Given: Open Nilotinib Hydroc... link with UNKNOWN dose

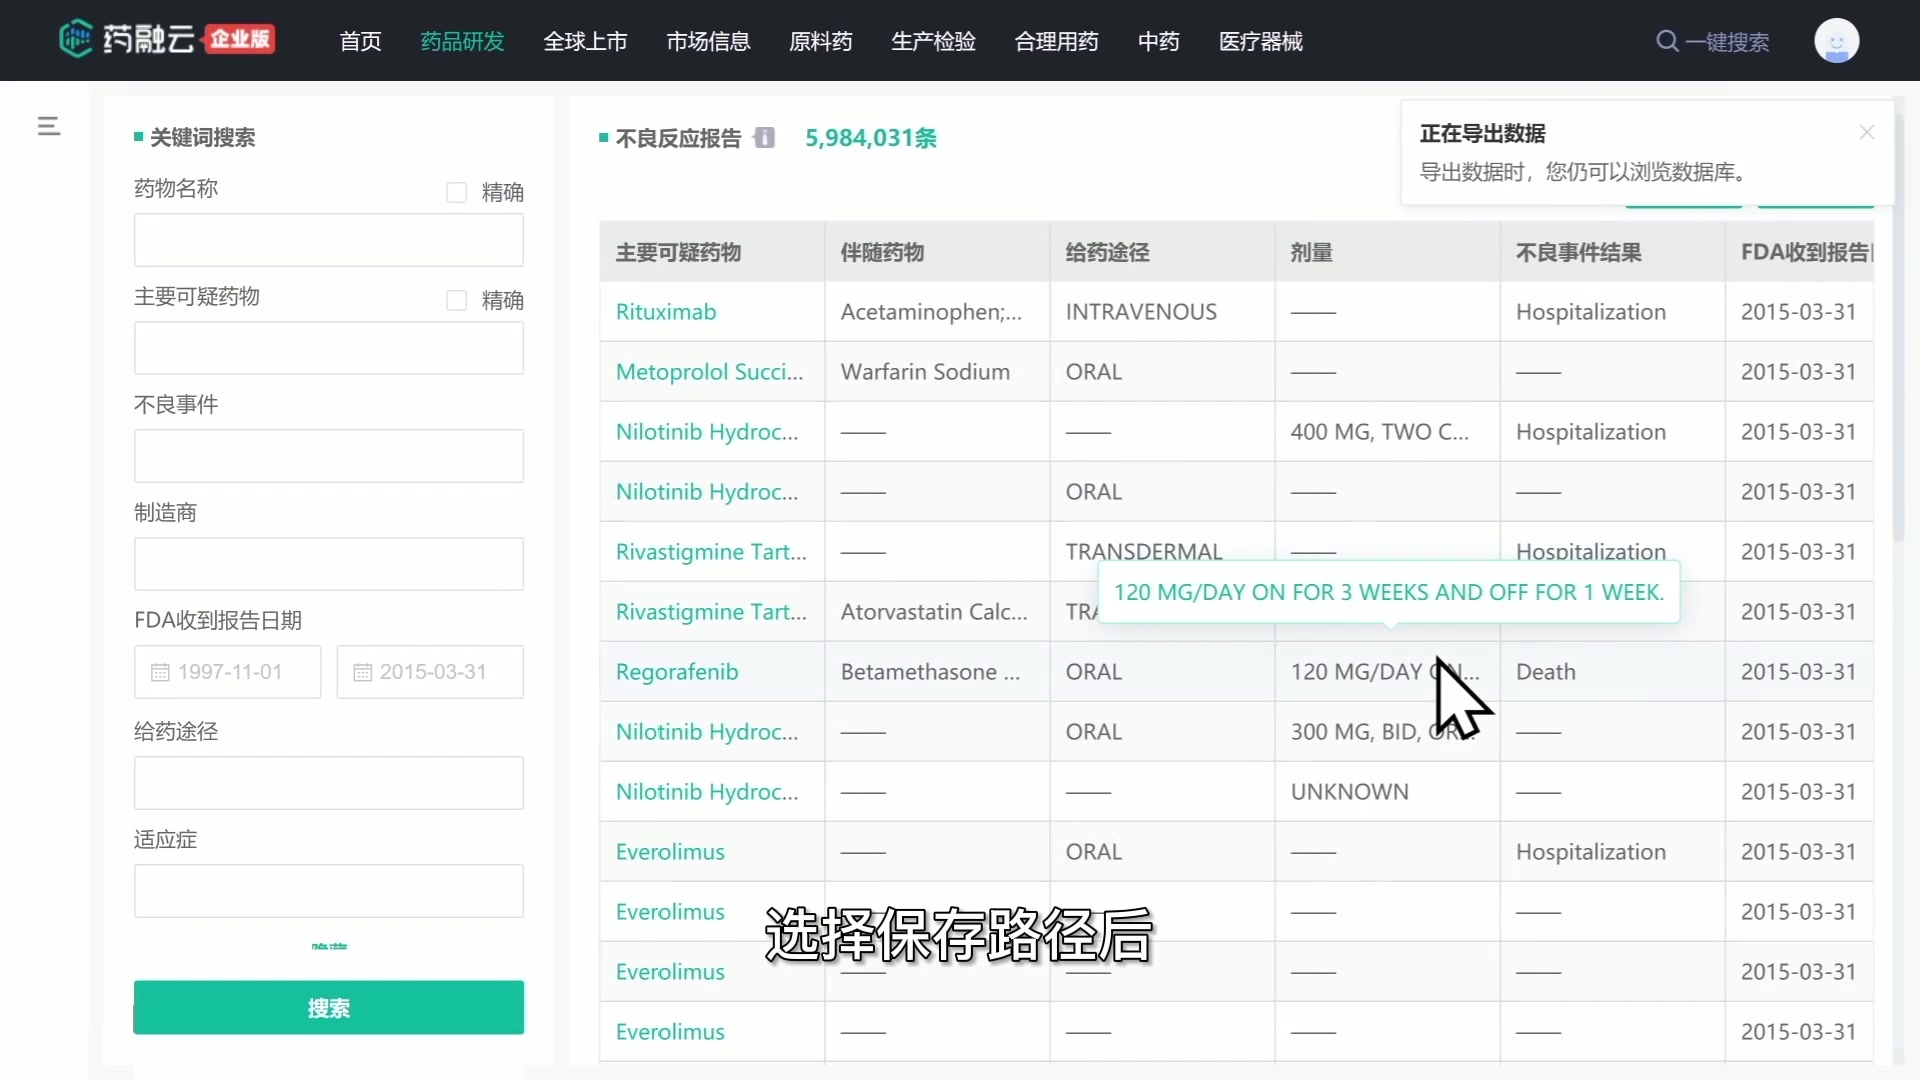Looking at the screenshot, I should coord(707,792).
